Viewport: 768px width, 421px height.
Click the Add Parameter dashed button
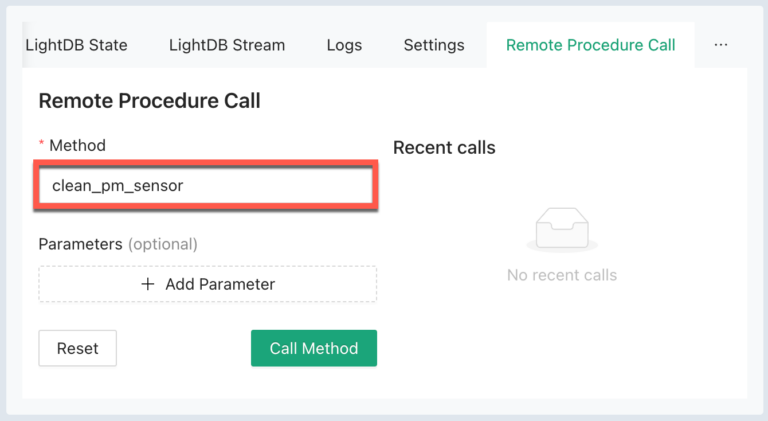(x=208, y=284)
